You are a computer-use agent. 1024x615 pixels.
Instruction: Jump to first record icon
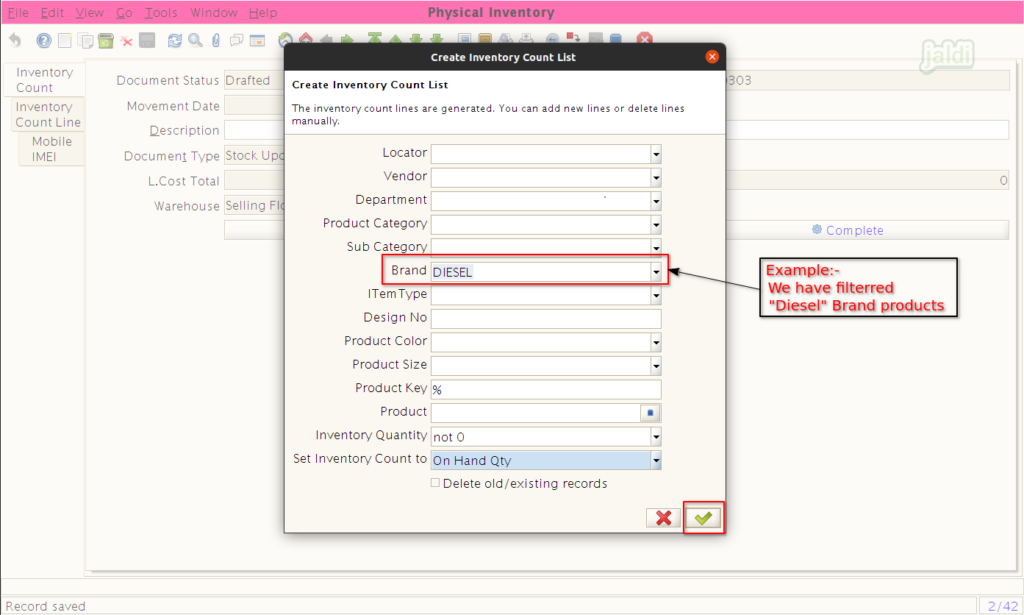pyautogui.click(x=374, y=38)
